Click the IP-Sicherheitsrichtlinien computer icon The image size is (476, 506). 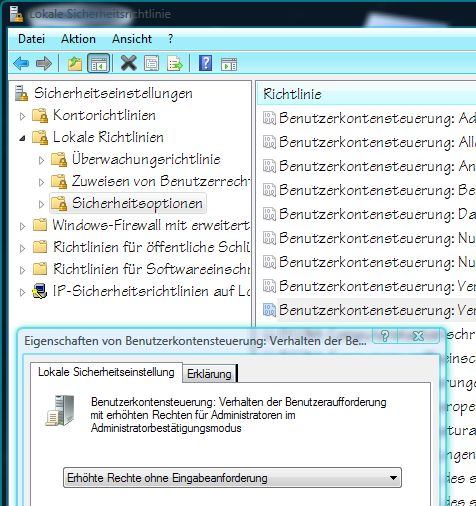[x=40, y=291]
